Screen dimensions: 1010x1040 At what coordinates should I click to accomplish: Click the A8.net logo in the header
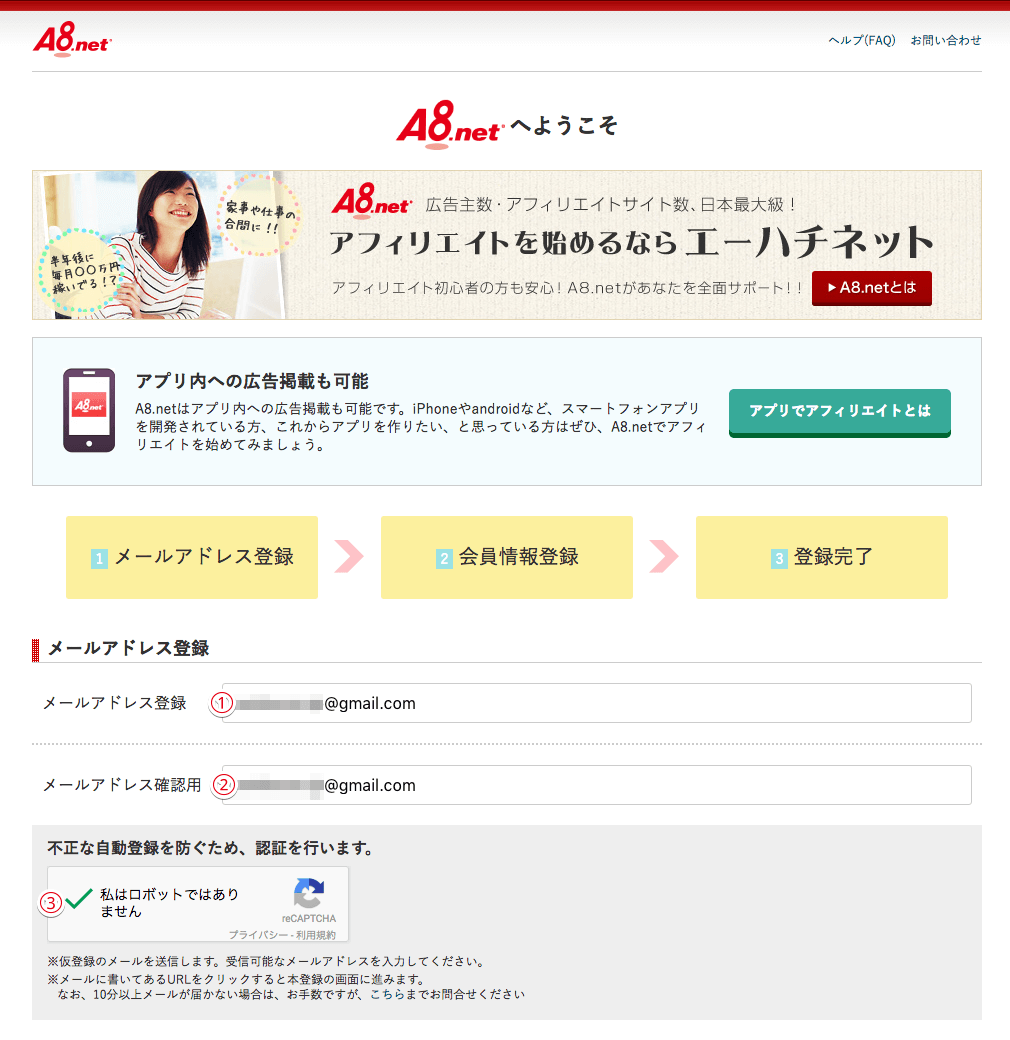(72, 39)
